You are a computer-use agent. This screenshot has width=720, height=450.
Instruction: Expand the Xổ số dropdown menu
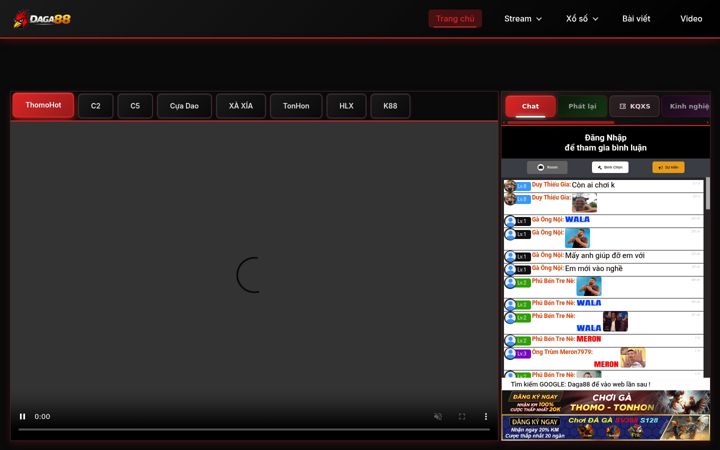point(582,19)
